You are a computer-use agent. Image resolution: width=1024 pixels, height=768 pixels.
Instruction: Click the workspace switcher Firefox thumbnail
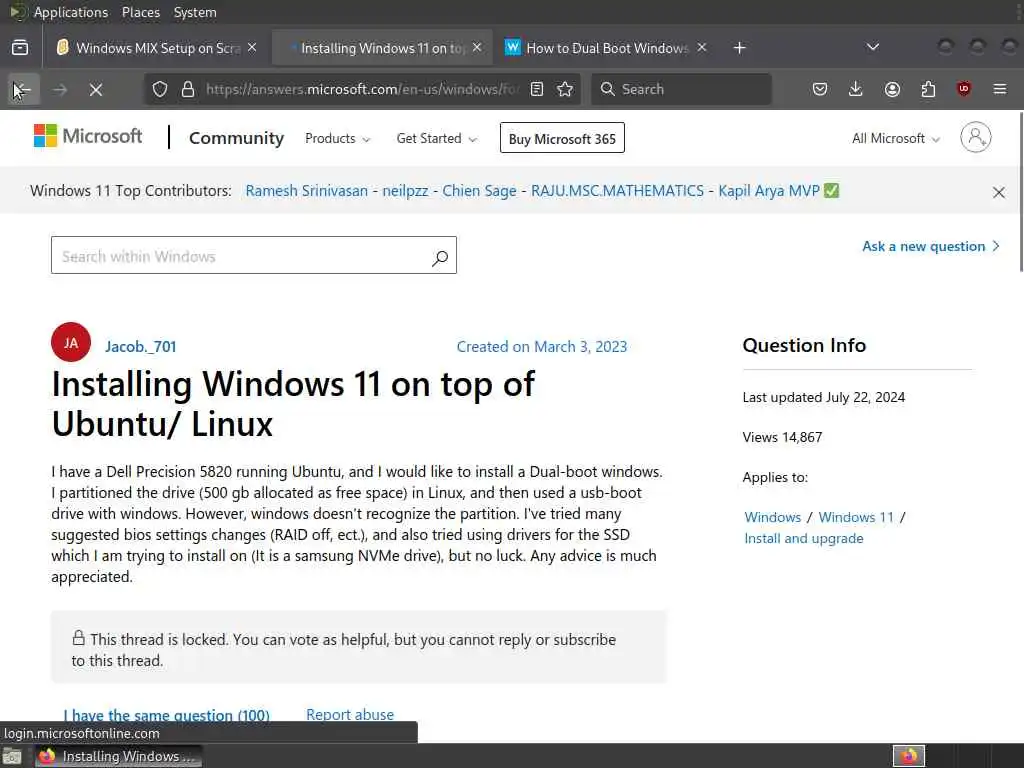(x=908, y=756)
